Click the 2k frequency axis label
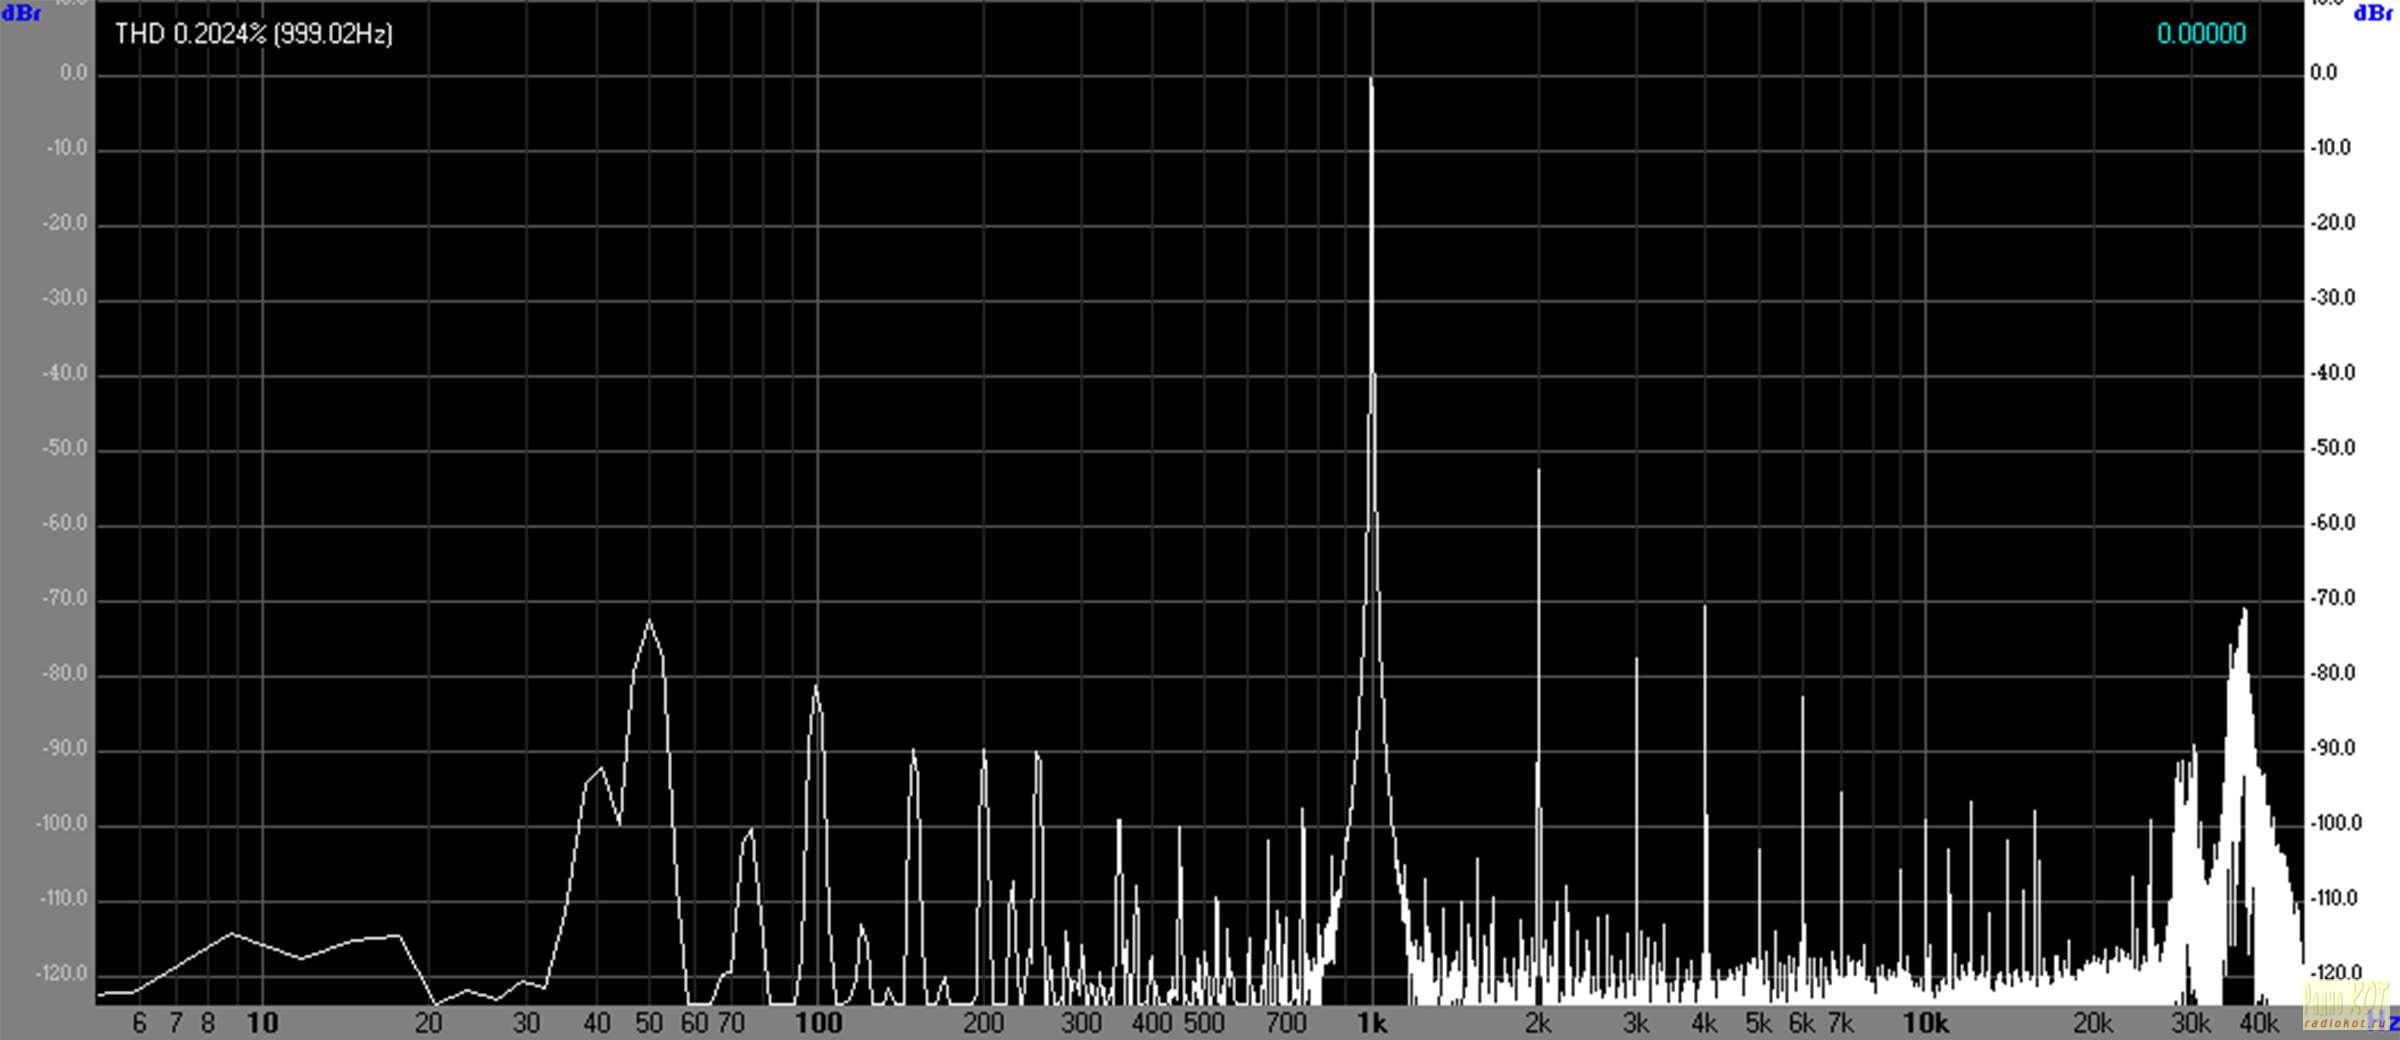 [1538, 1023]
